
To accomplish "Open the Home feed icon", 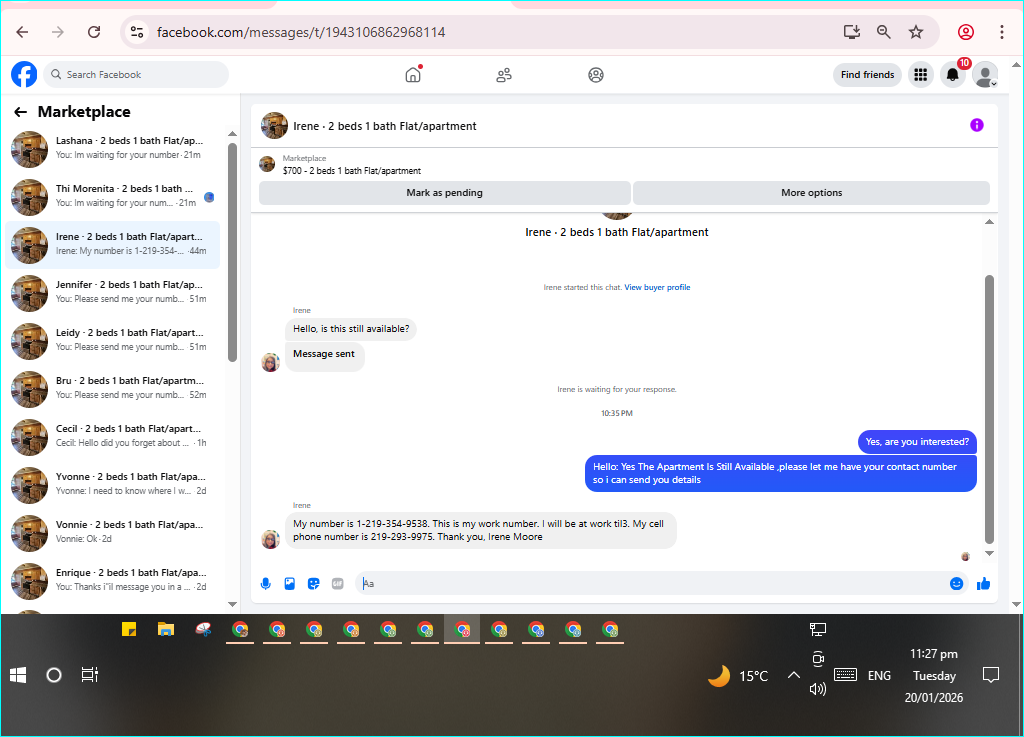I will 413,74.
